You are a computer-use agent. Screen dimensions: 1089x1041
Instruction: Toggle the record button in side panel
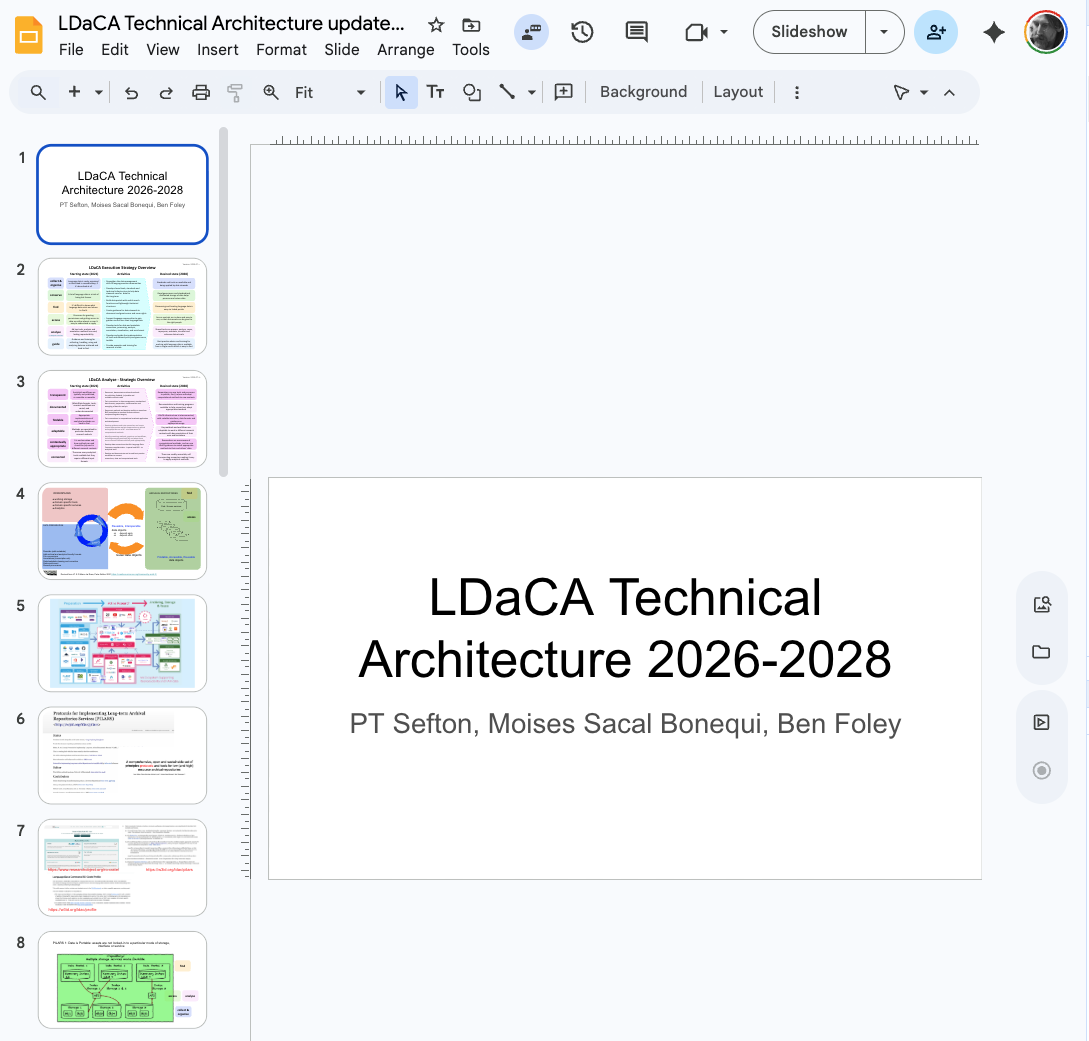tap(1042, 770)
